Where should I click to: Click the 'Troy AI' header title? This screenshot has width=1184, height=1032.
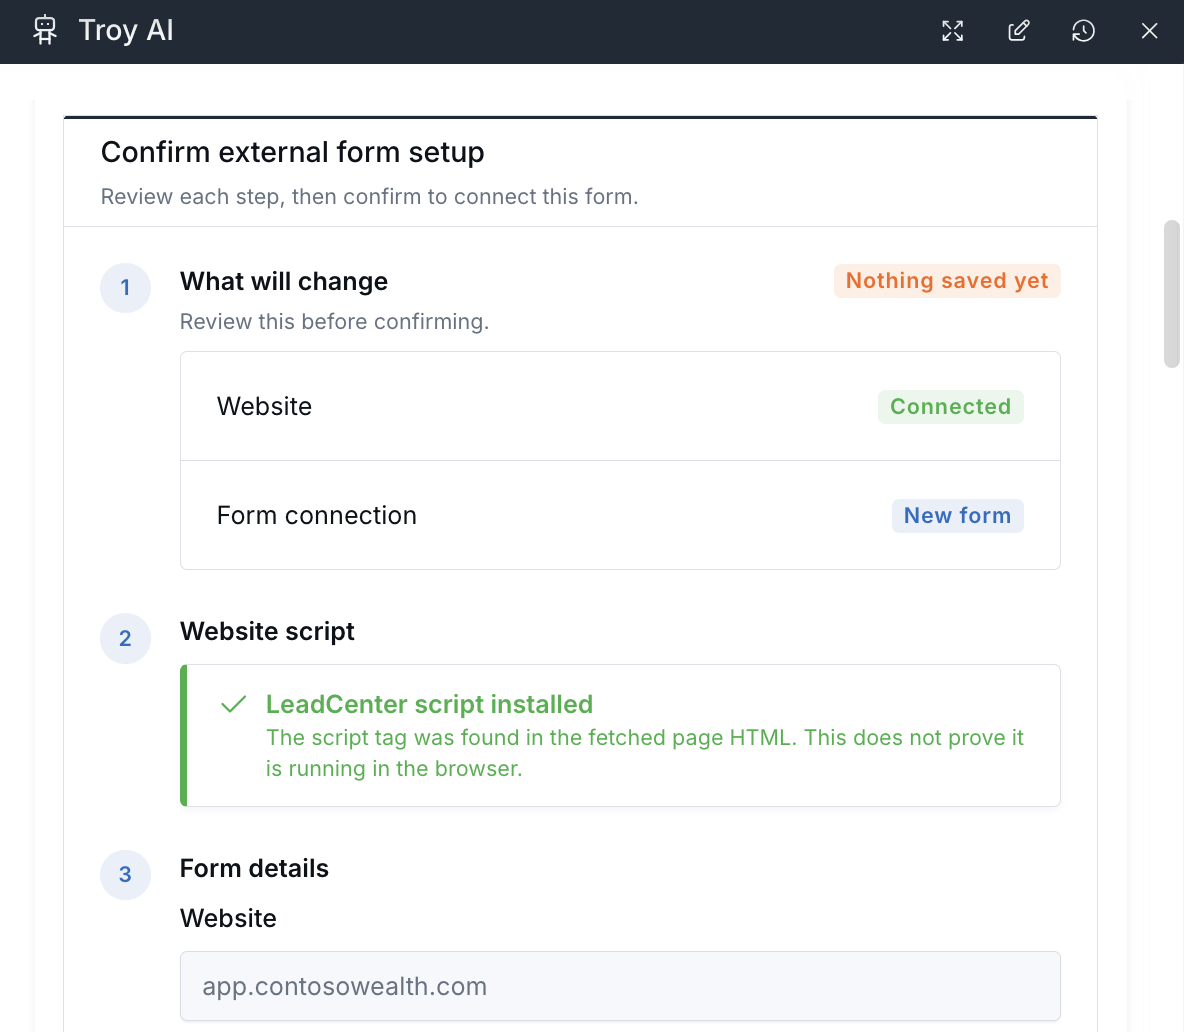point(126,31)
